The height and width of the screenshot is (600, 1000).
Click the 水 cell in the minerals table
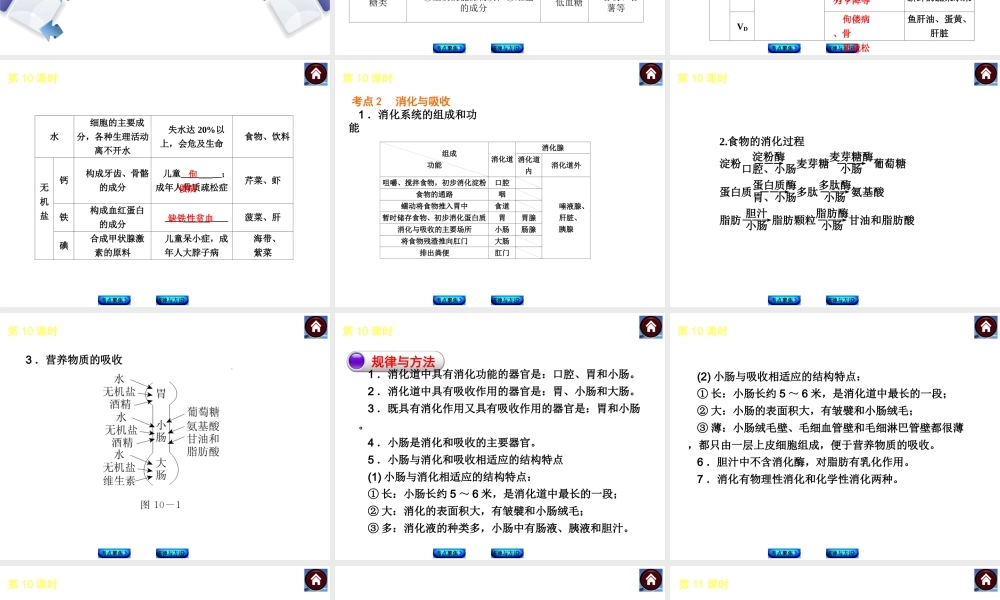pyautogui.click(x=54, y=136)
